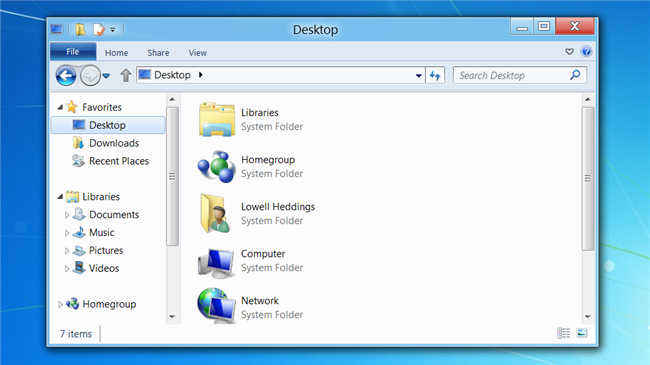Go up one folder level
650x365 pixels.
point(126,75)
